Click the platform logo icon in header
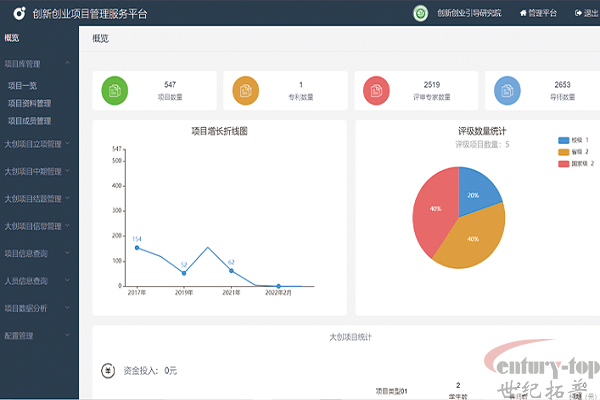Image resolution: width=600 pixels, height=400 pixels. [19, 14]
